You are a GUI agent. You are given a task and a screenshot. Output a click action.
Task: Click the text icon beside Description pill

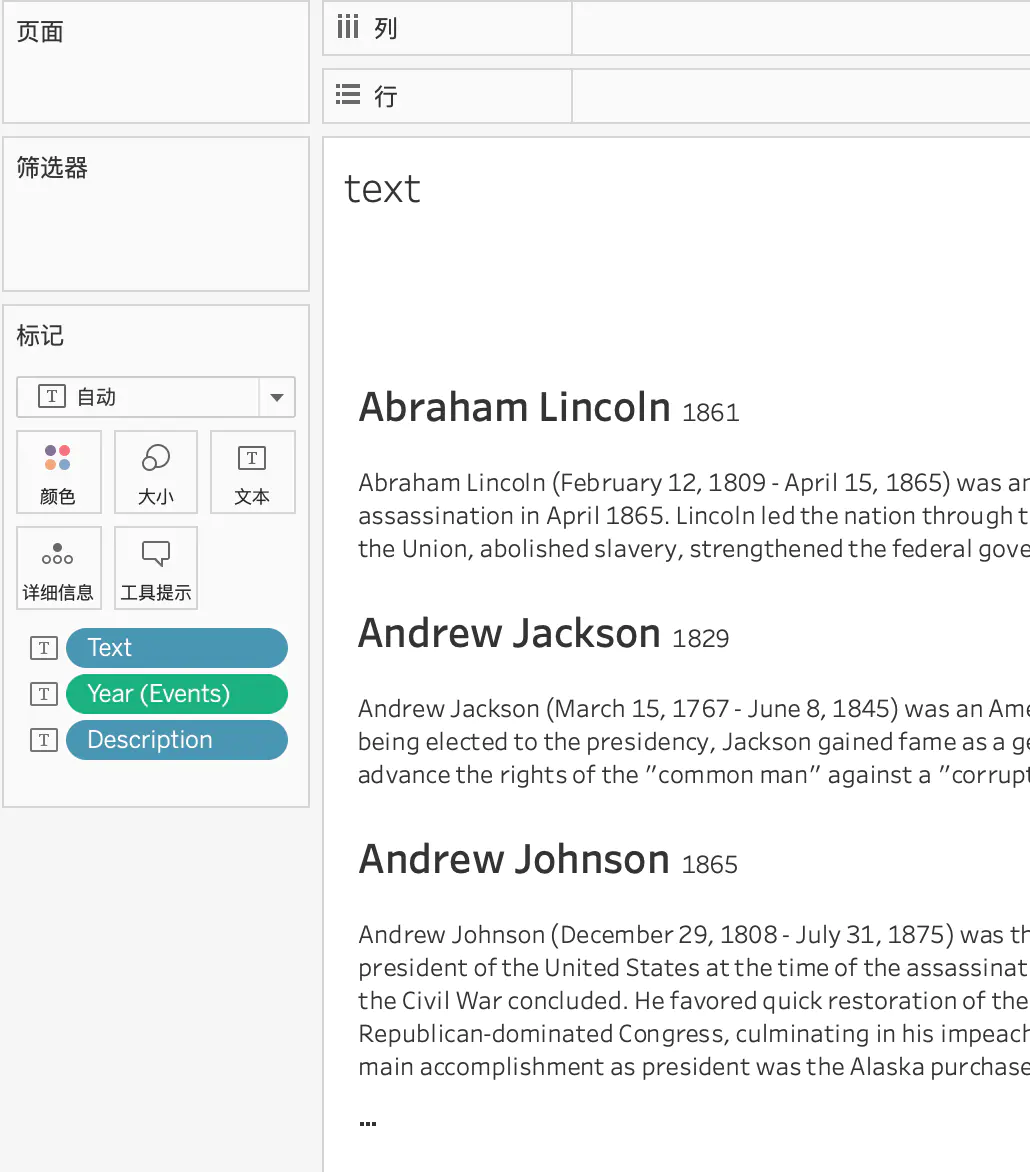click(44, 740)
